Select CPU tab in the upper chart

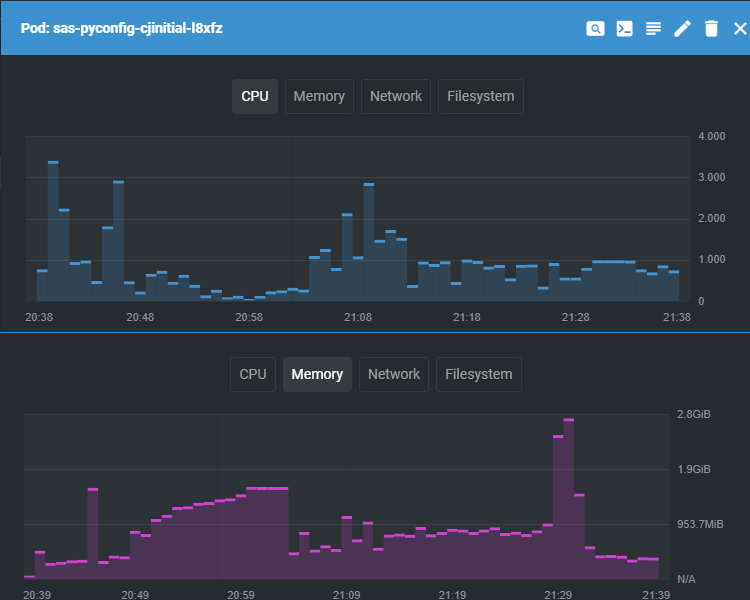point(255,96)
